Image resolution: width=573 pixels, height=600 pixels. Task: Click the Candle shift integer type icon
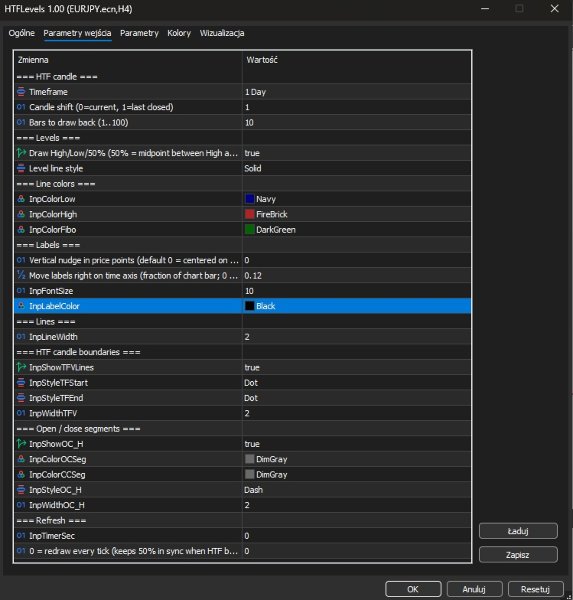[21, 107]
